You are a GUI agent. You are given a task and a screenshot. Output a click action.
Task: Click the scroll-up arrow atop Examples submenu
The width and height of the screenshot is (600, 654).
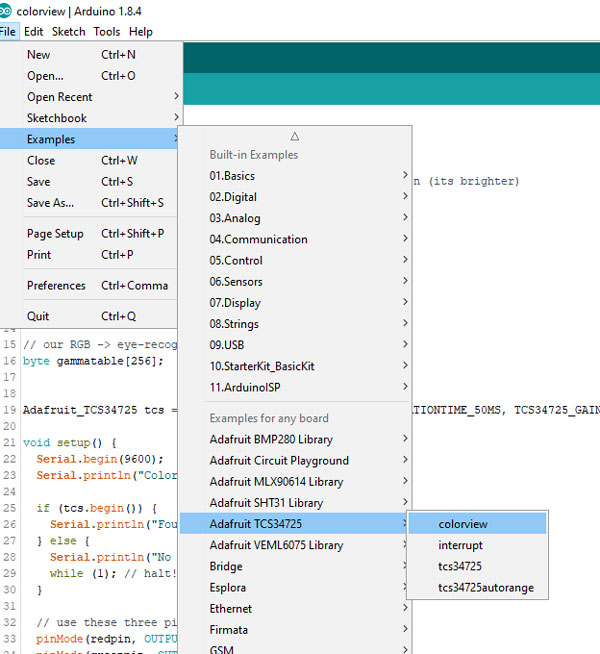(x=294, y=136)
